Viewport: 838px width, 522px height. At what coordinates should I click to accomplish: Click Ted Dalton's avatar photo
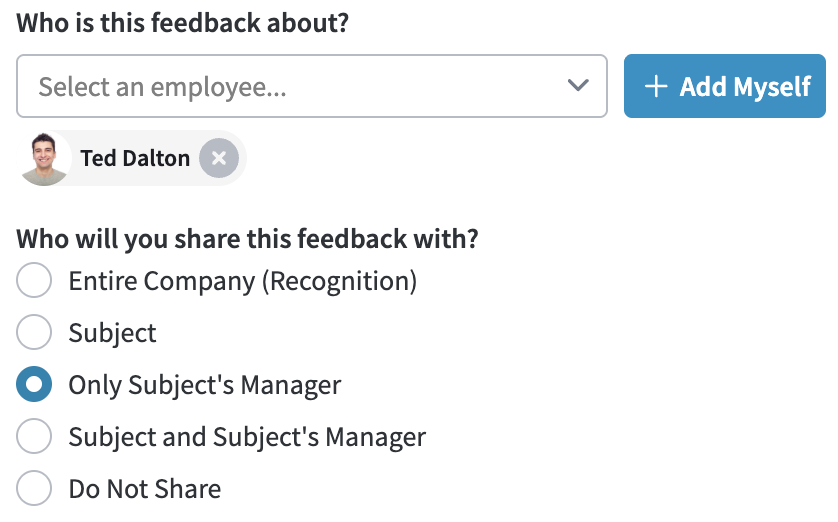click(x=44, y=159)
